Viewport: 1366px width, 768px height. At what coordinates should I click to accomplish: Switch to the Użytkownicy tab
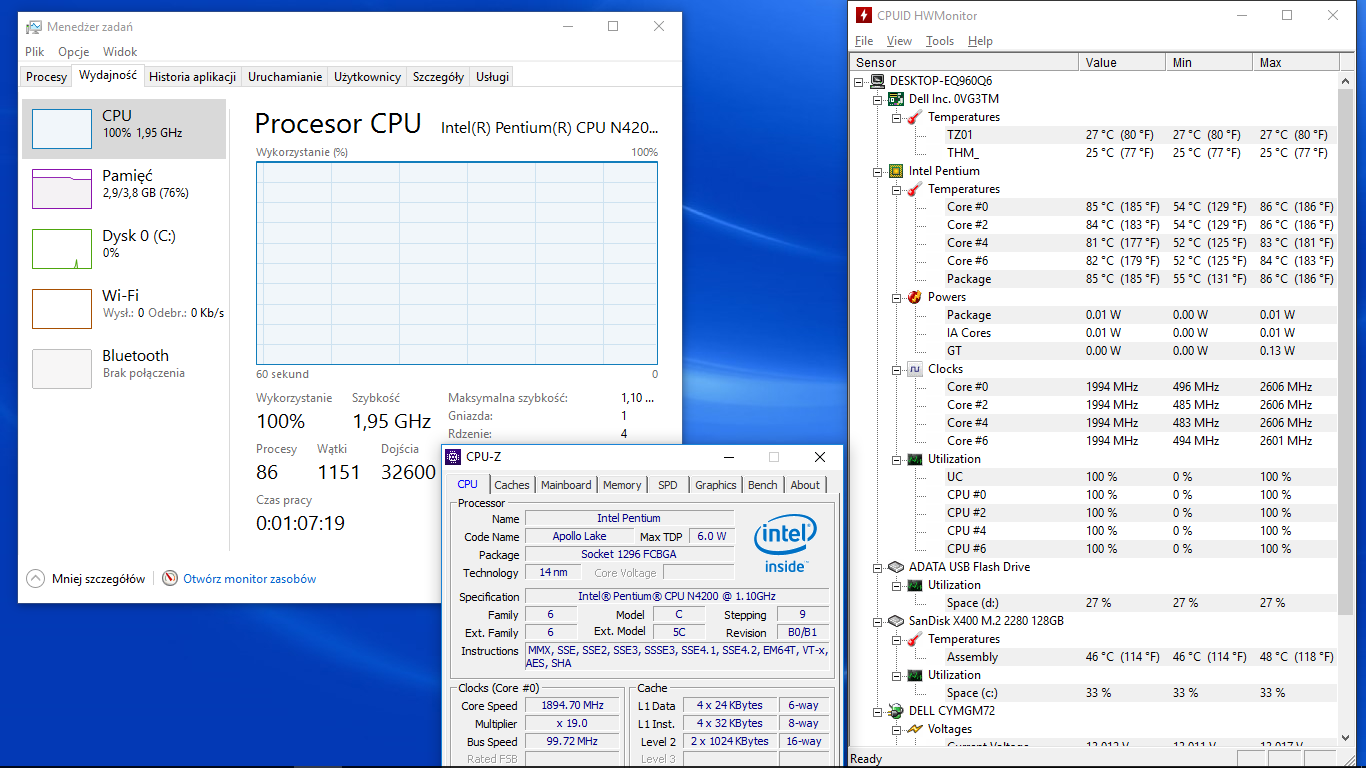pyautogui.click(x=368, y=77)
